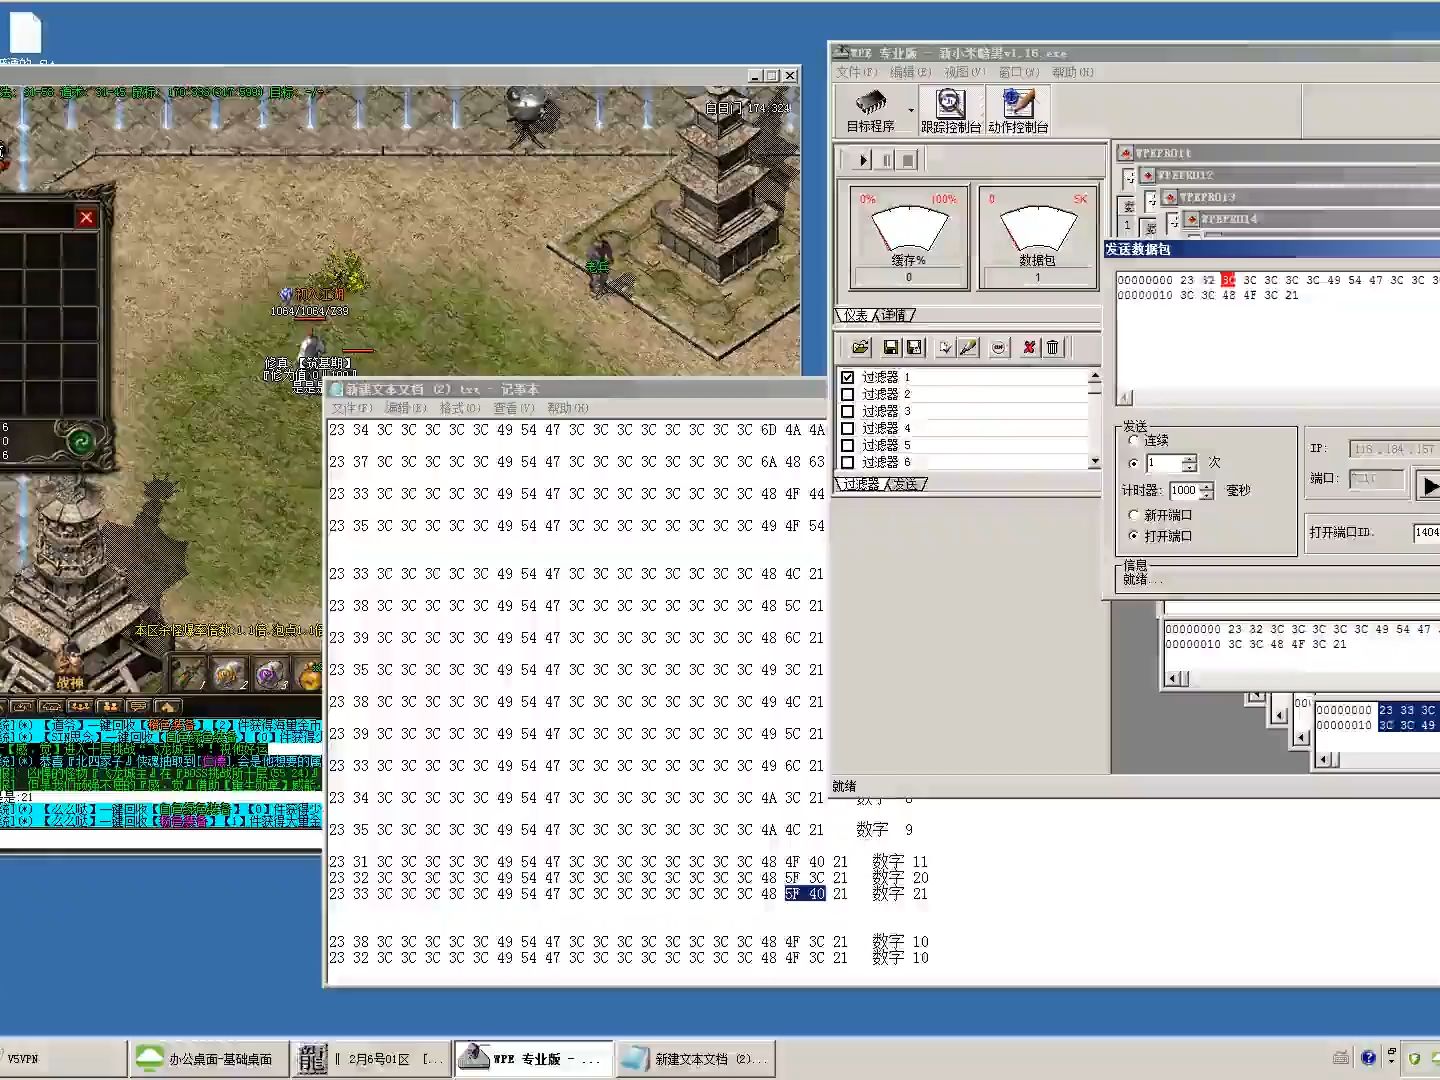Click the WPEPRO11 window icon

click(1126, 153)
